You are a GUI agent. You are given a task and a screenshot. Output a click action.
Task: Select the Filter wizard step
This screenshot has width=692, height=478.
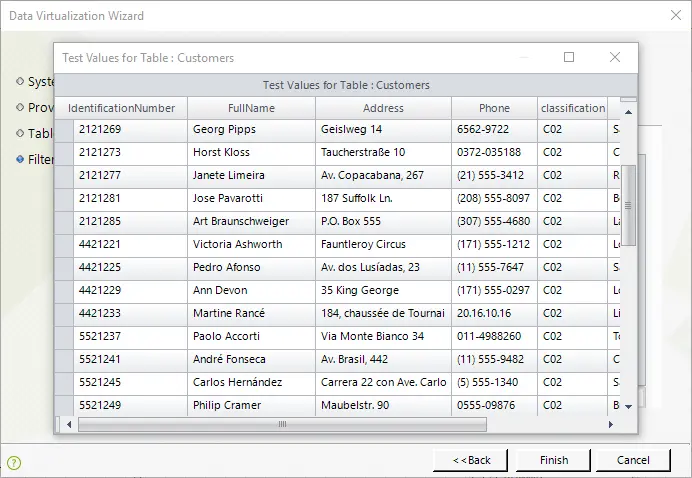[x=35, y=159]
